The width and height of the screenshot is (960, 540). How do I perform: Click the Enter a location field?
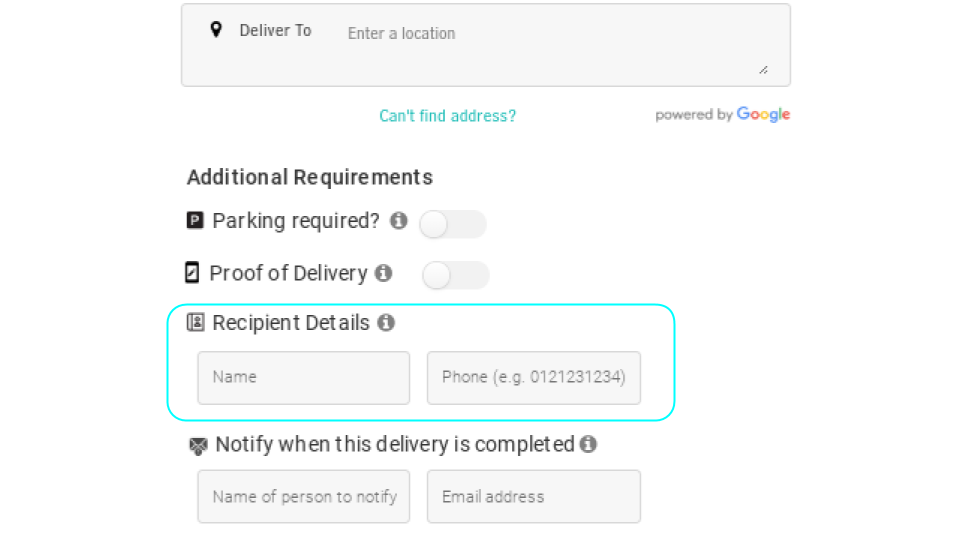point(550,34)
